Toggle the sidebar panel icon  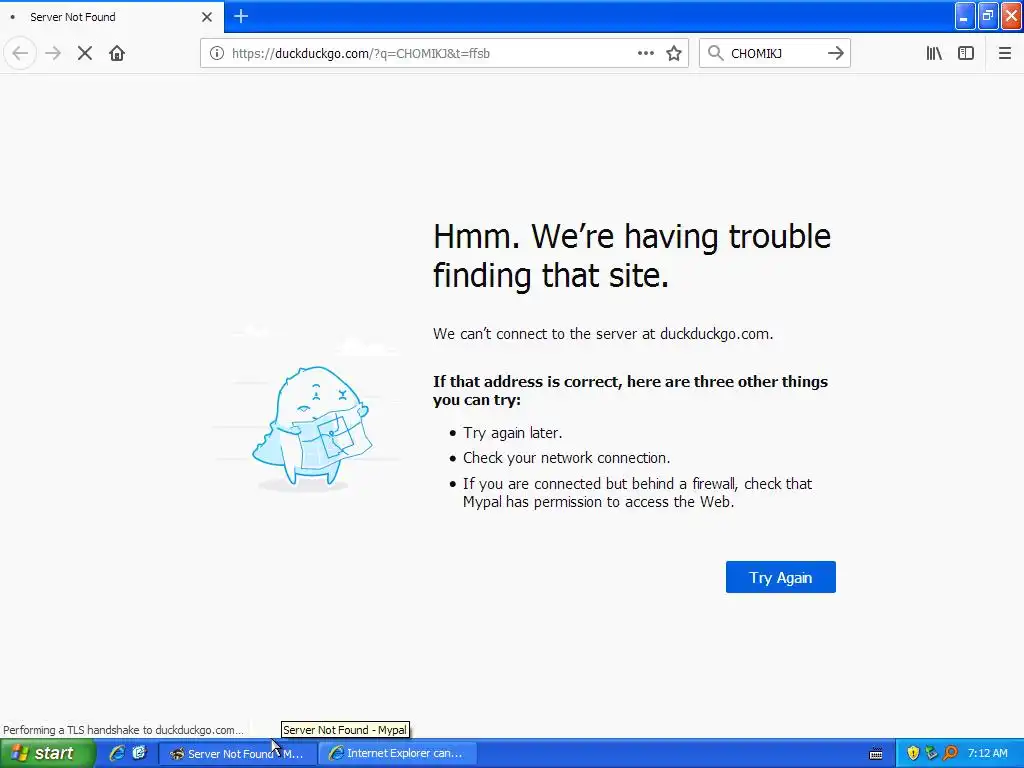point(966,53)
